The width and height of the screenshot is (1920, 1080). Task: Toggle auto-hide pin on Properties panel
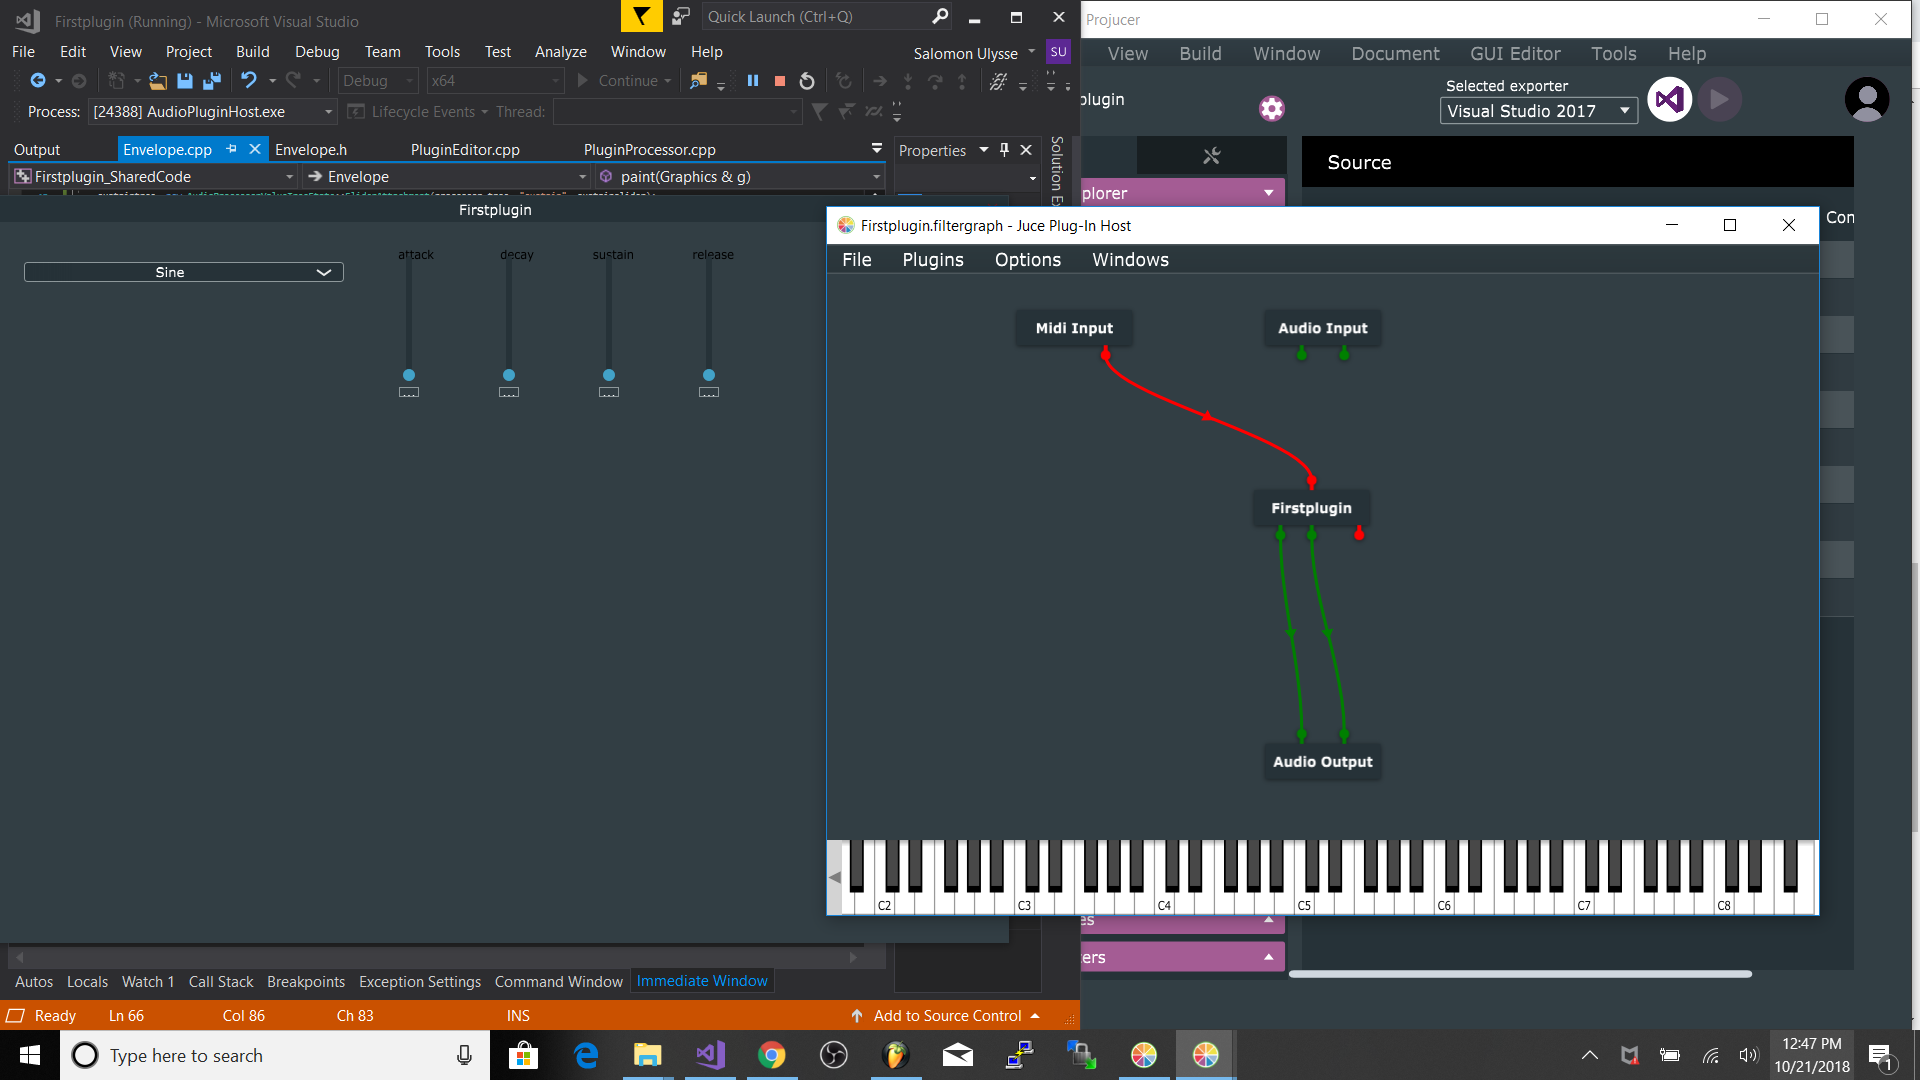point(1004,150)
